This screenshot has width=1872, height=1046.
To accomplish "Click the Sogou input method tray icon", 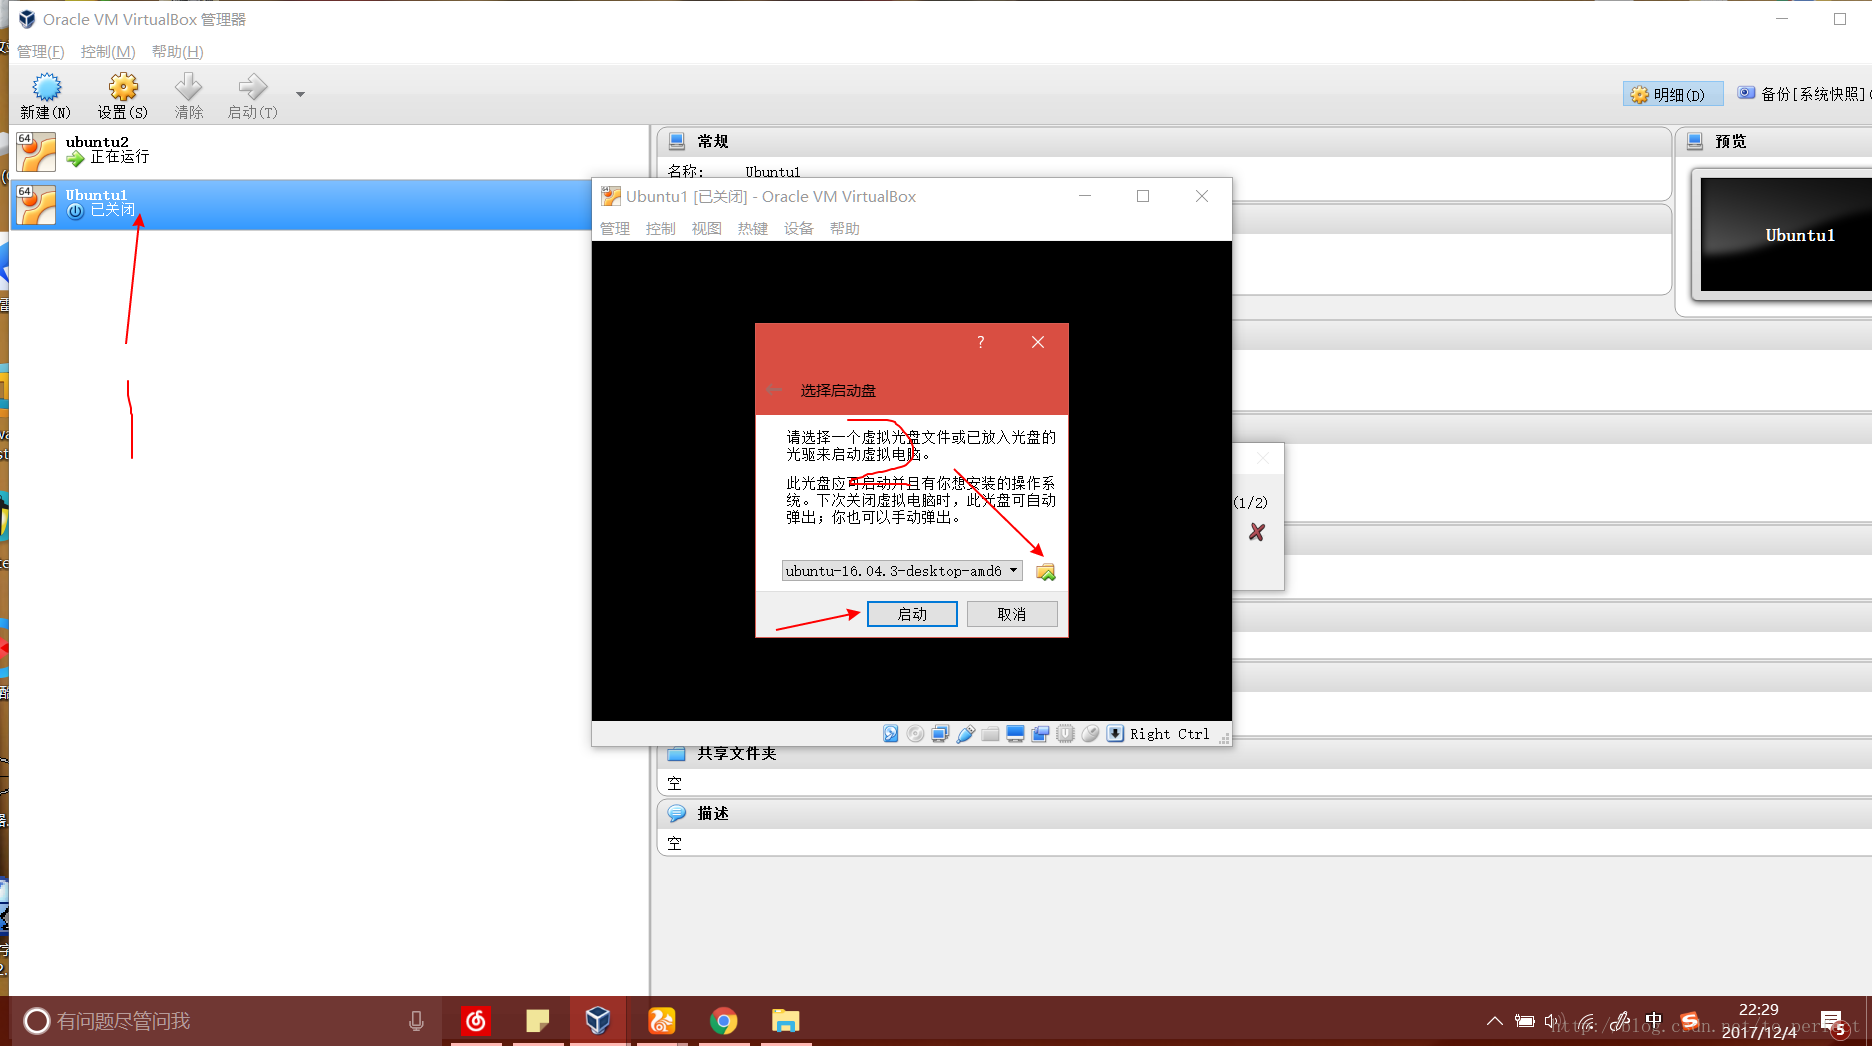I will coord(1690,1021).
